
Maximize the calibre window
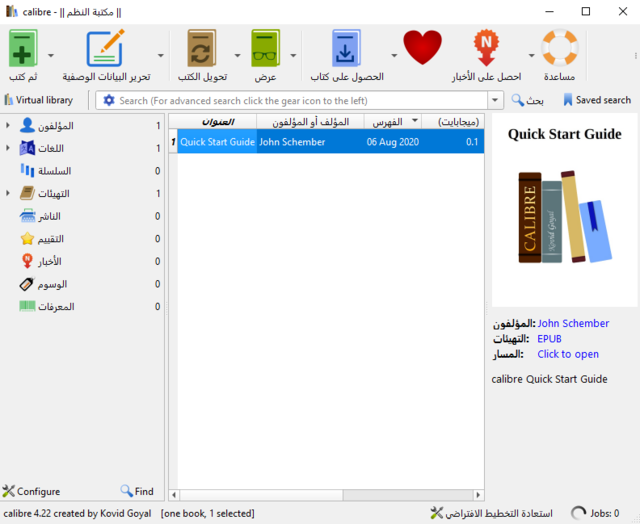point(586,11)
